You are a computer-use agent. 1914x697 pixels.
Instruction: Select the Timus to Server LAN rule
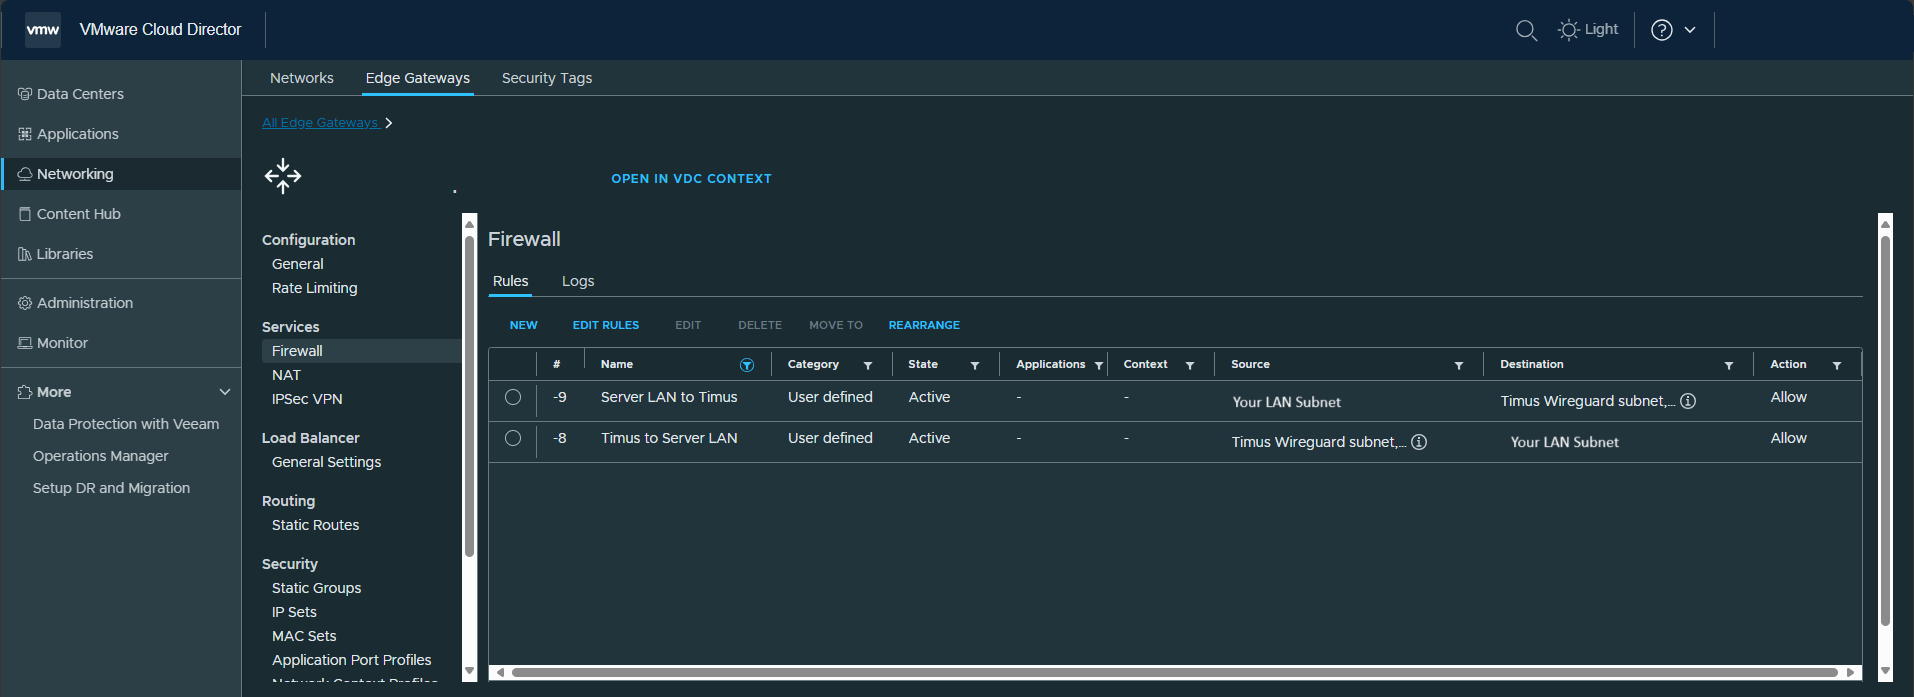(513, 438)
